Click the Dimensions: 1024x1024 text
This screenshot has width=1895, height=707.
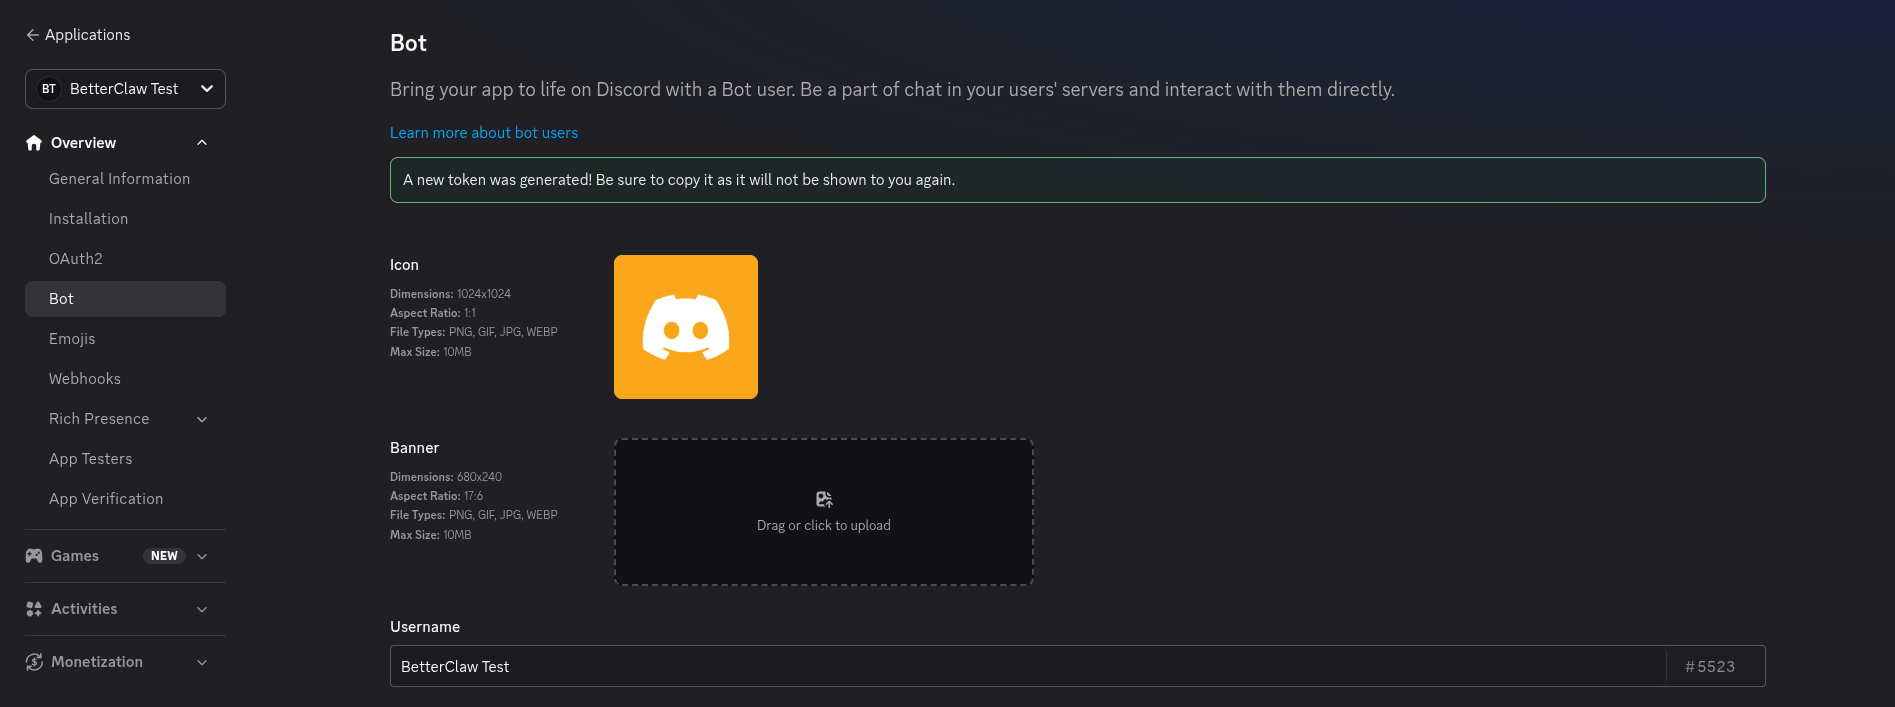[x=450, y=294]
